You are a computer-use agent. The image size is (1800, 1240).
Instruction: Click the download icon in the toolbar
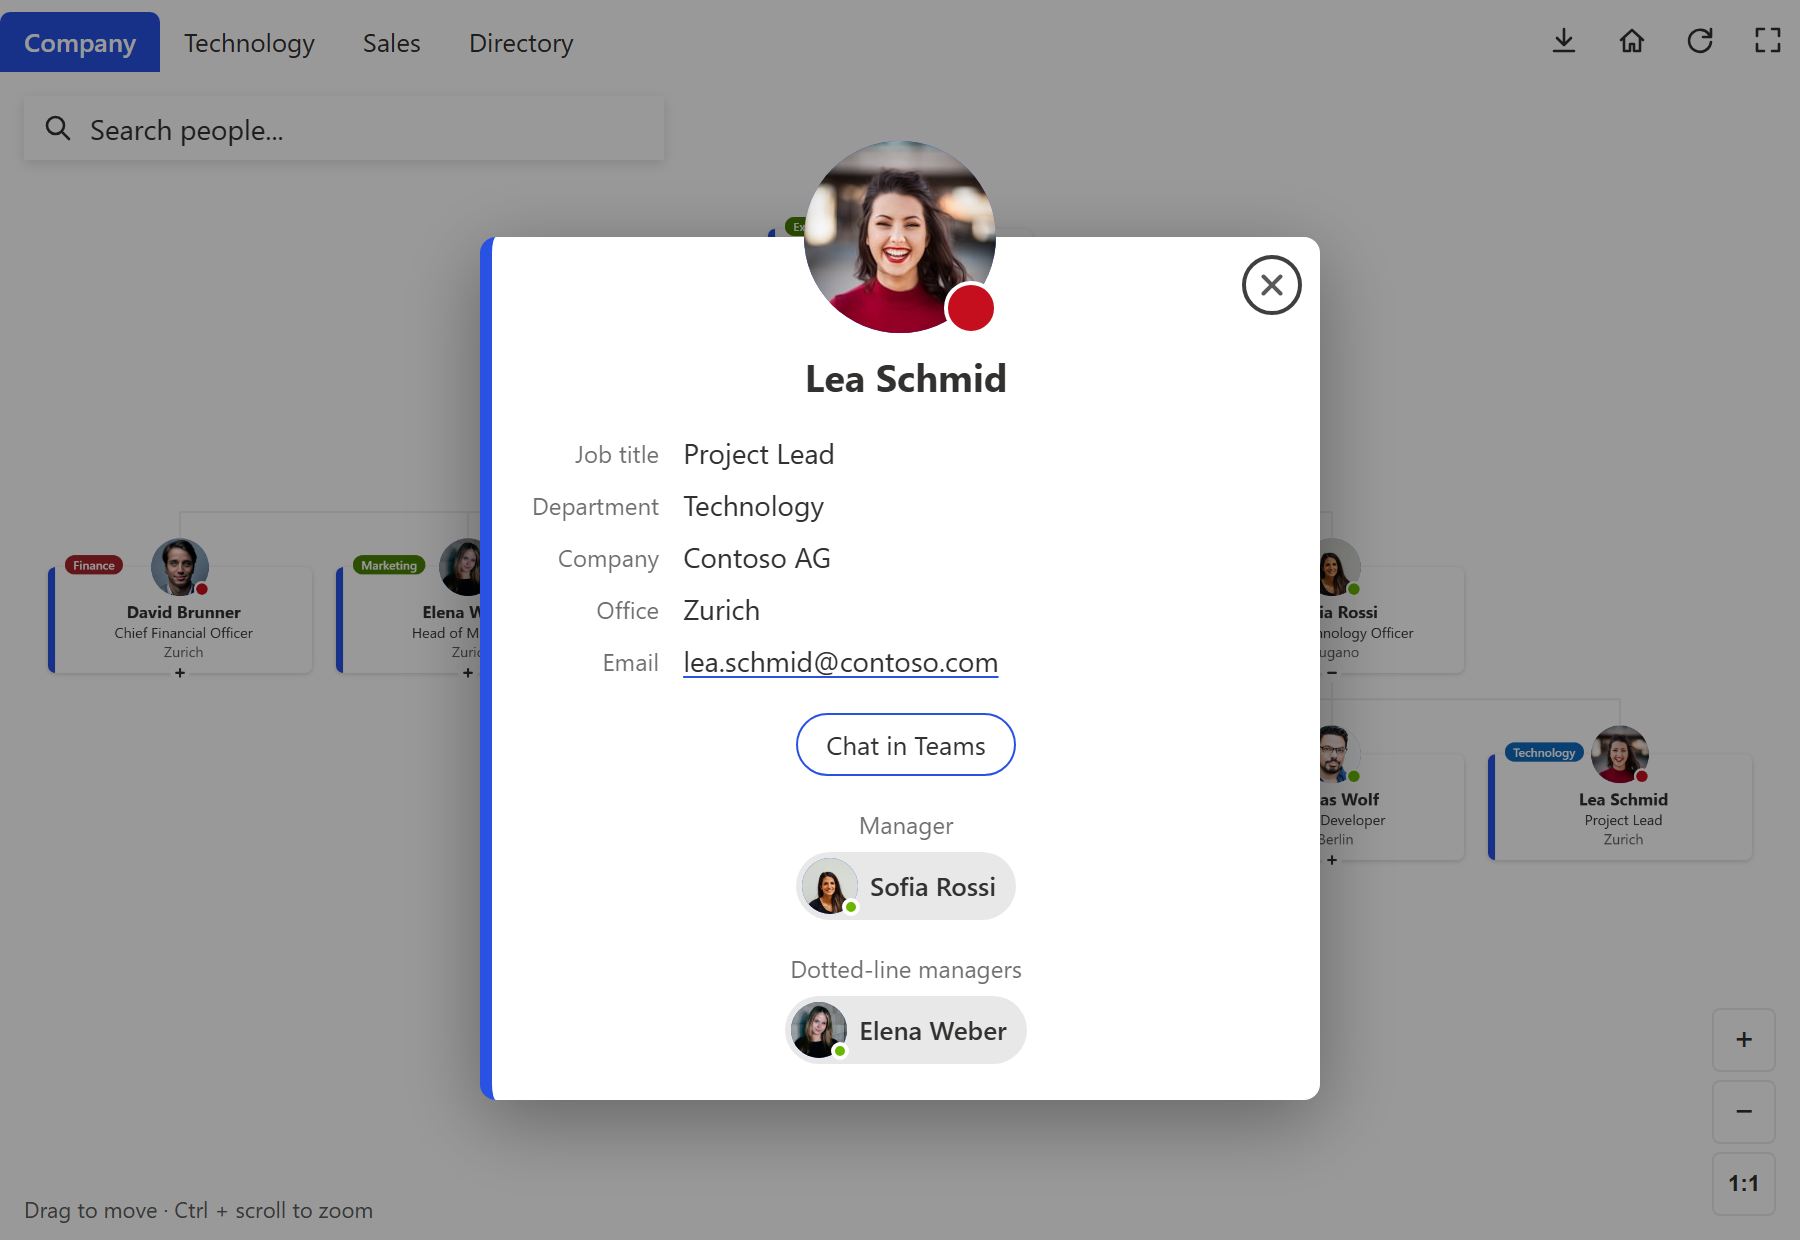coord(1564,41)
